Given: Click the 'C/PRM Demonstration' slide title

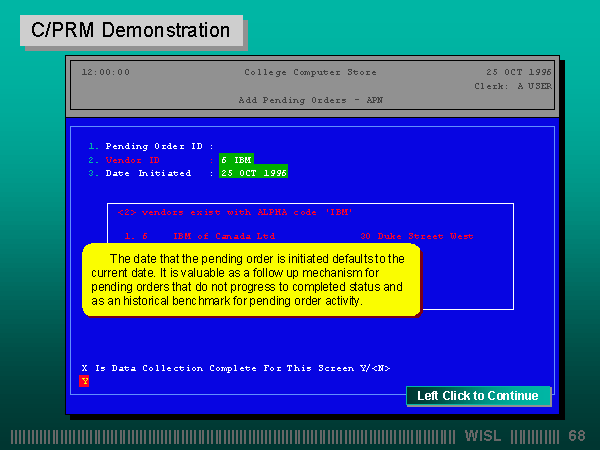Looking at the screenshot, I should click(131, 30).
